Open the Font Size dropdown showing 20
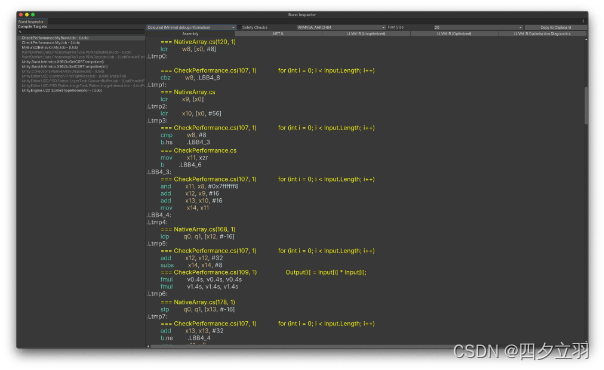Screen dimensions: 604x370 click(x=478, y=27)
